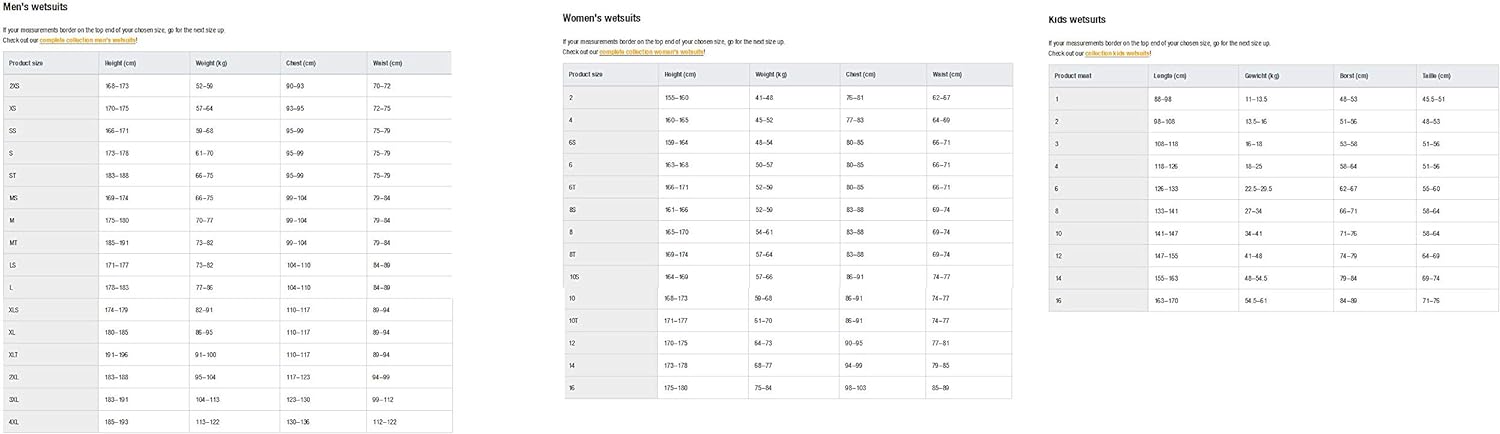Screen dimensions: 1500x434
Task: Click the Men's wetsuits heading
Action: point(35,7)
